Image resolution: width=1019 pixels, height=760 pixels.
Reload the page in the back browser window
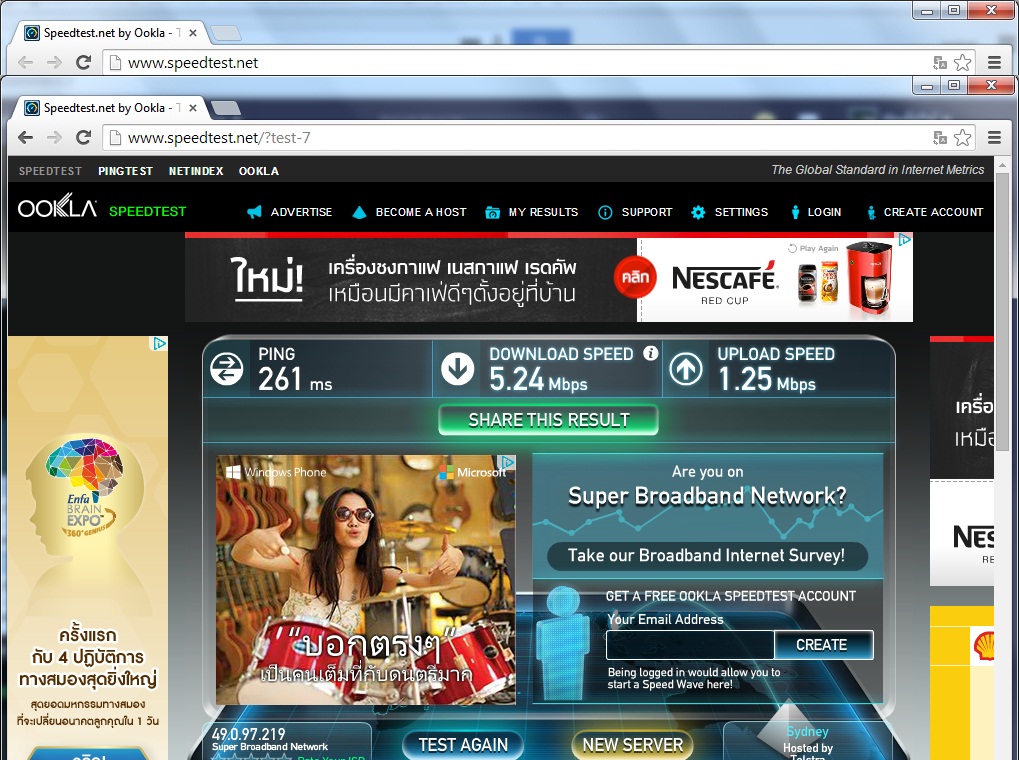[83, 62]
